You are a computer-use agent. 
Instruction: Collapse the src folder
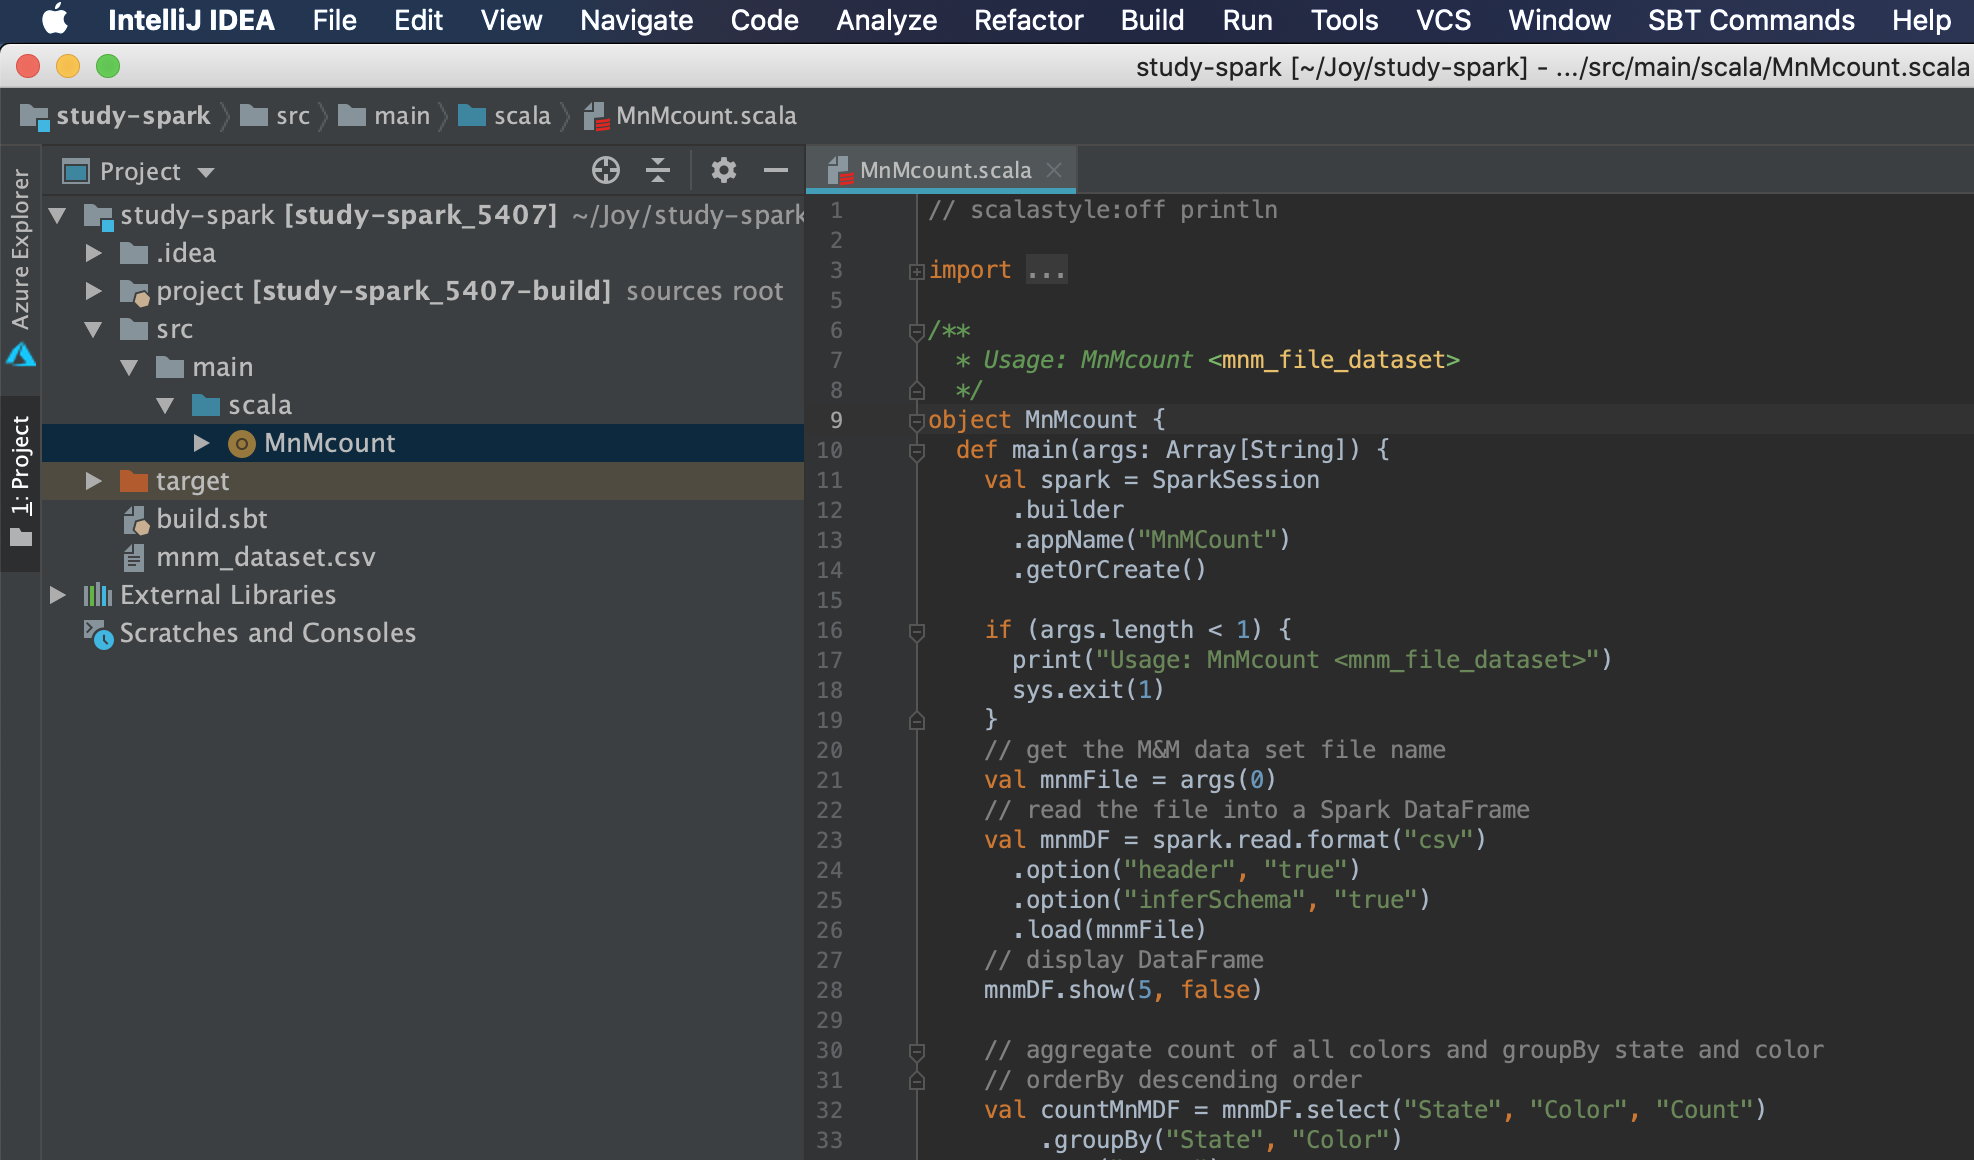(x=94, y=329)
